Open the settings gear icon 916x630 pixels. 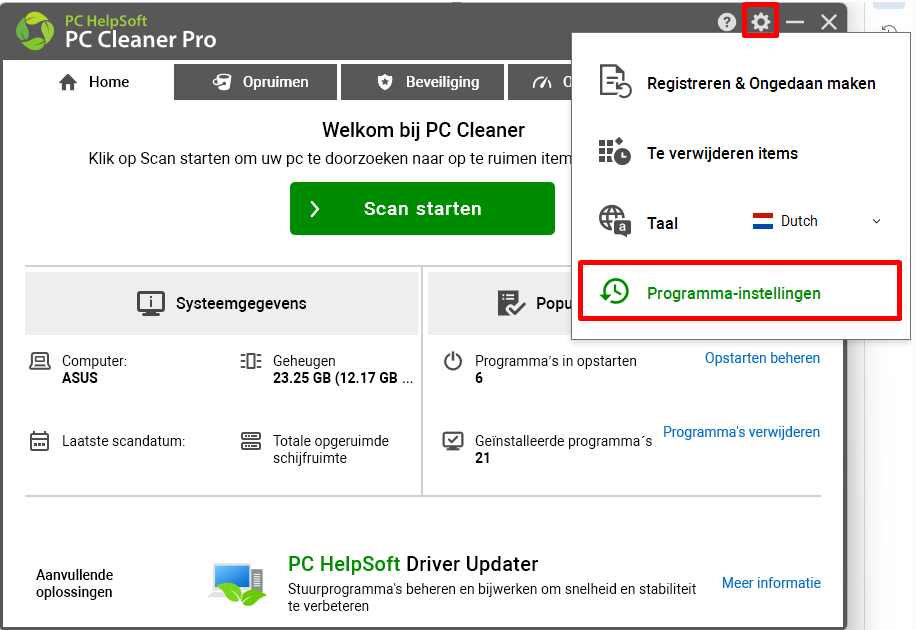point(760,22)
